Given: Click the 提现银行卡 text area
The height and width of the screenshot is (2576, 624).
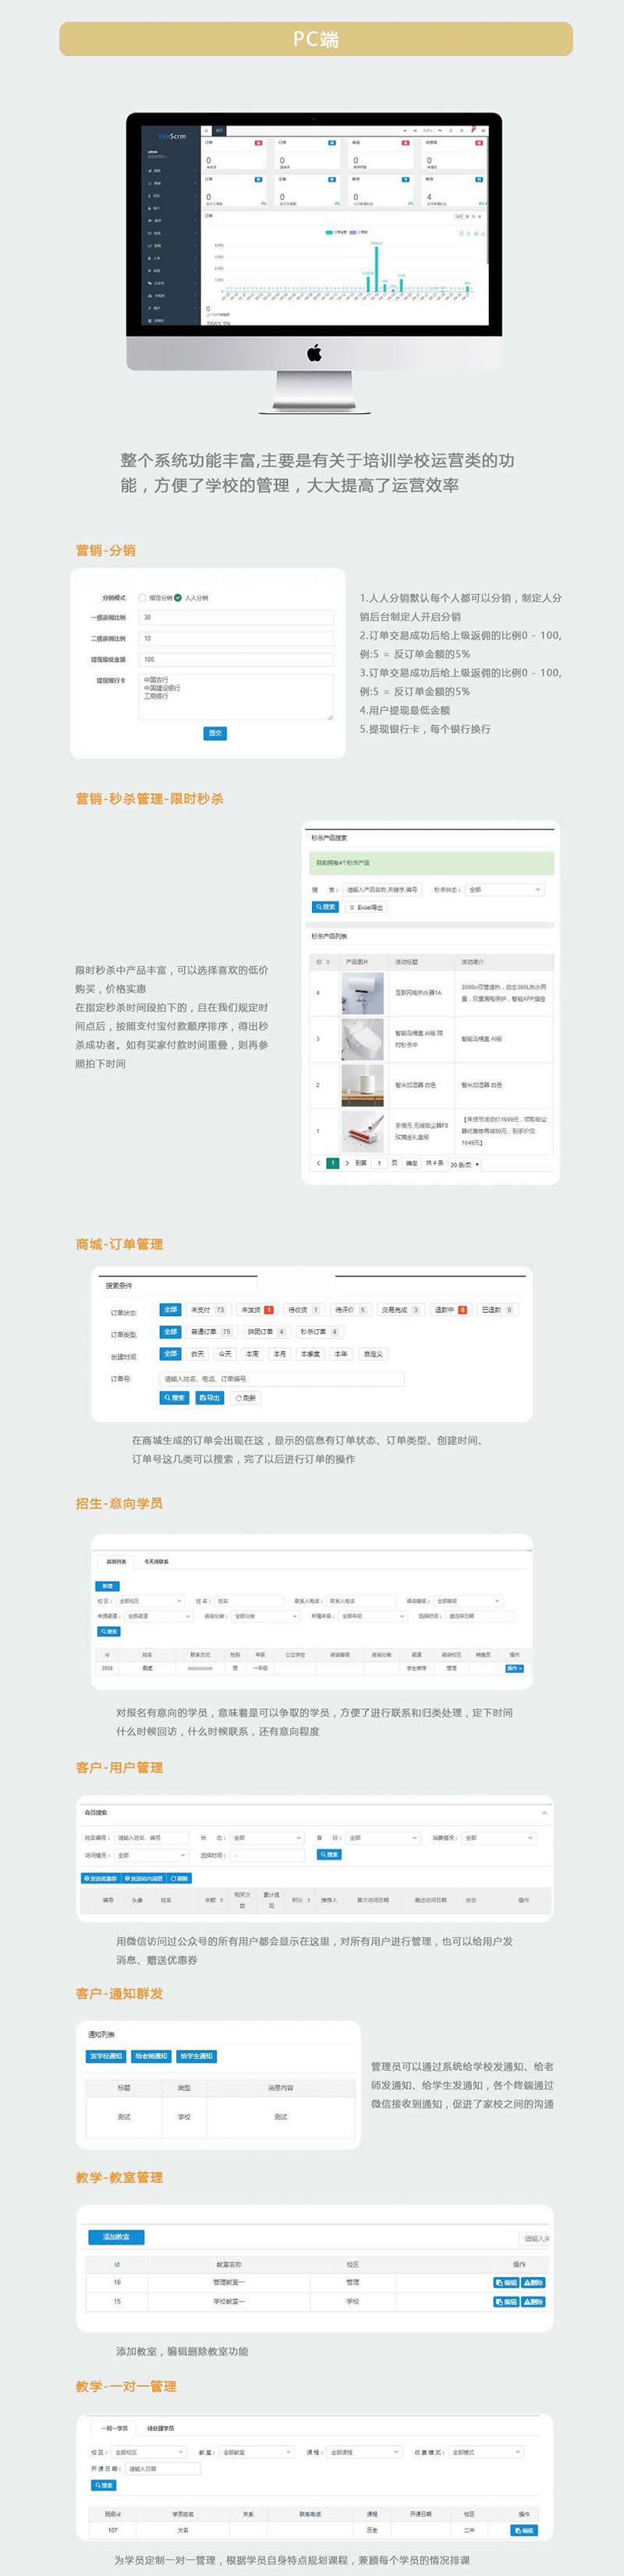Looking at the screenshot, I should pos(236,697).
